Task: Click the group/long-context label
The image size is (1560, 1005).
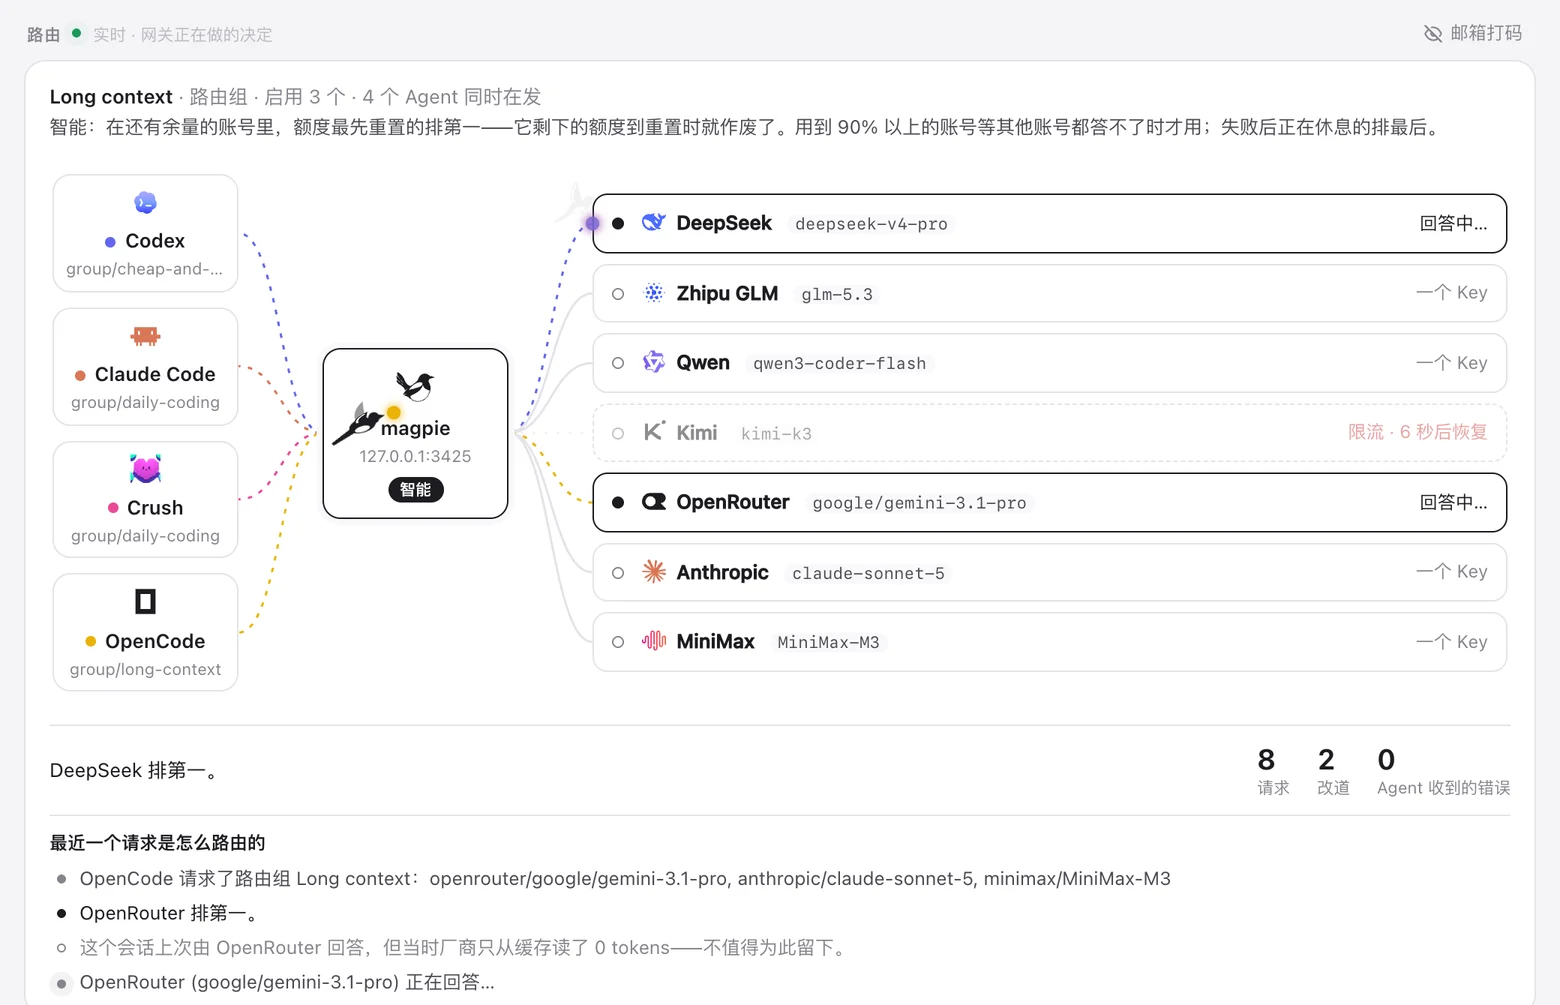Action: (x=145, y=670)
